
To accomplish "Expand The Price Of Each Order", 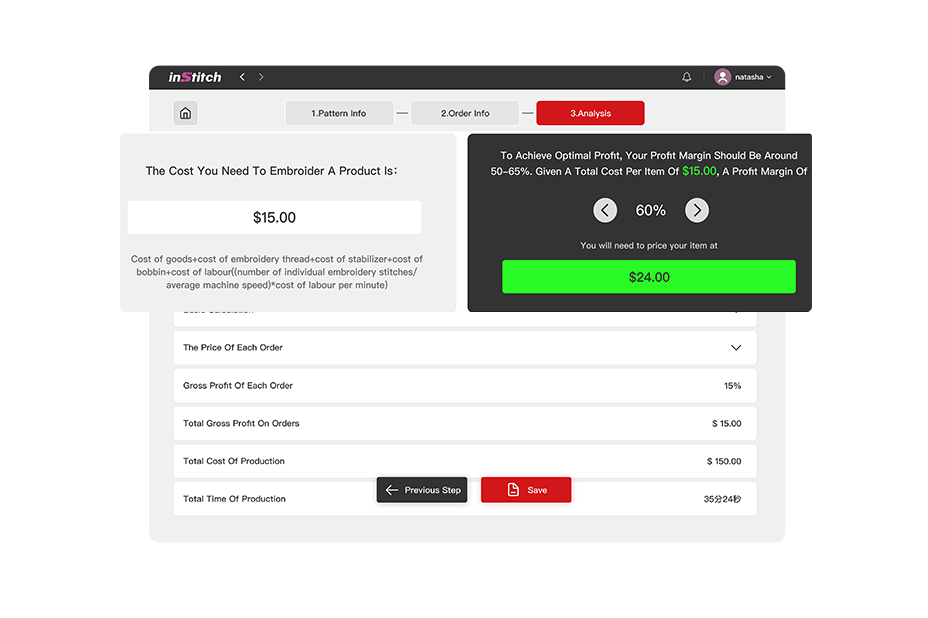I will click(x=736, y=348).
